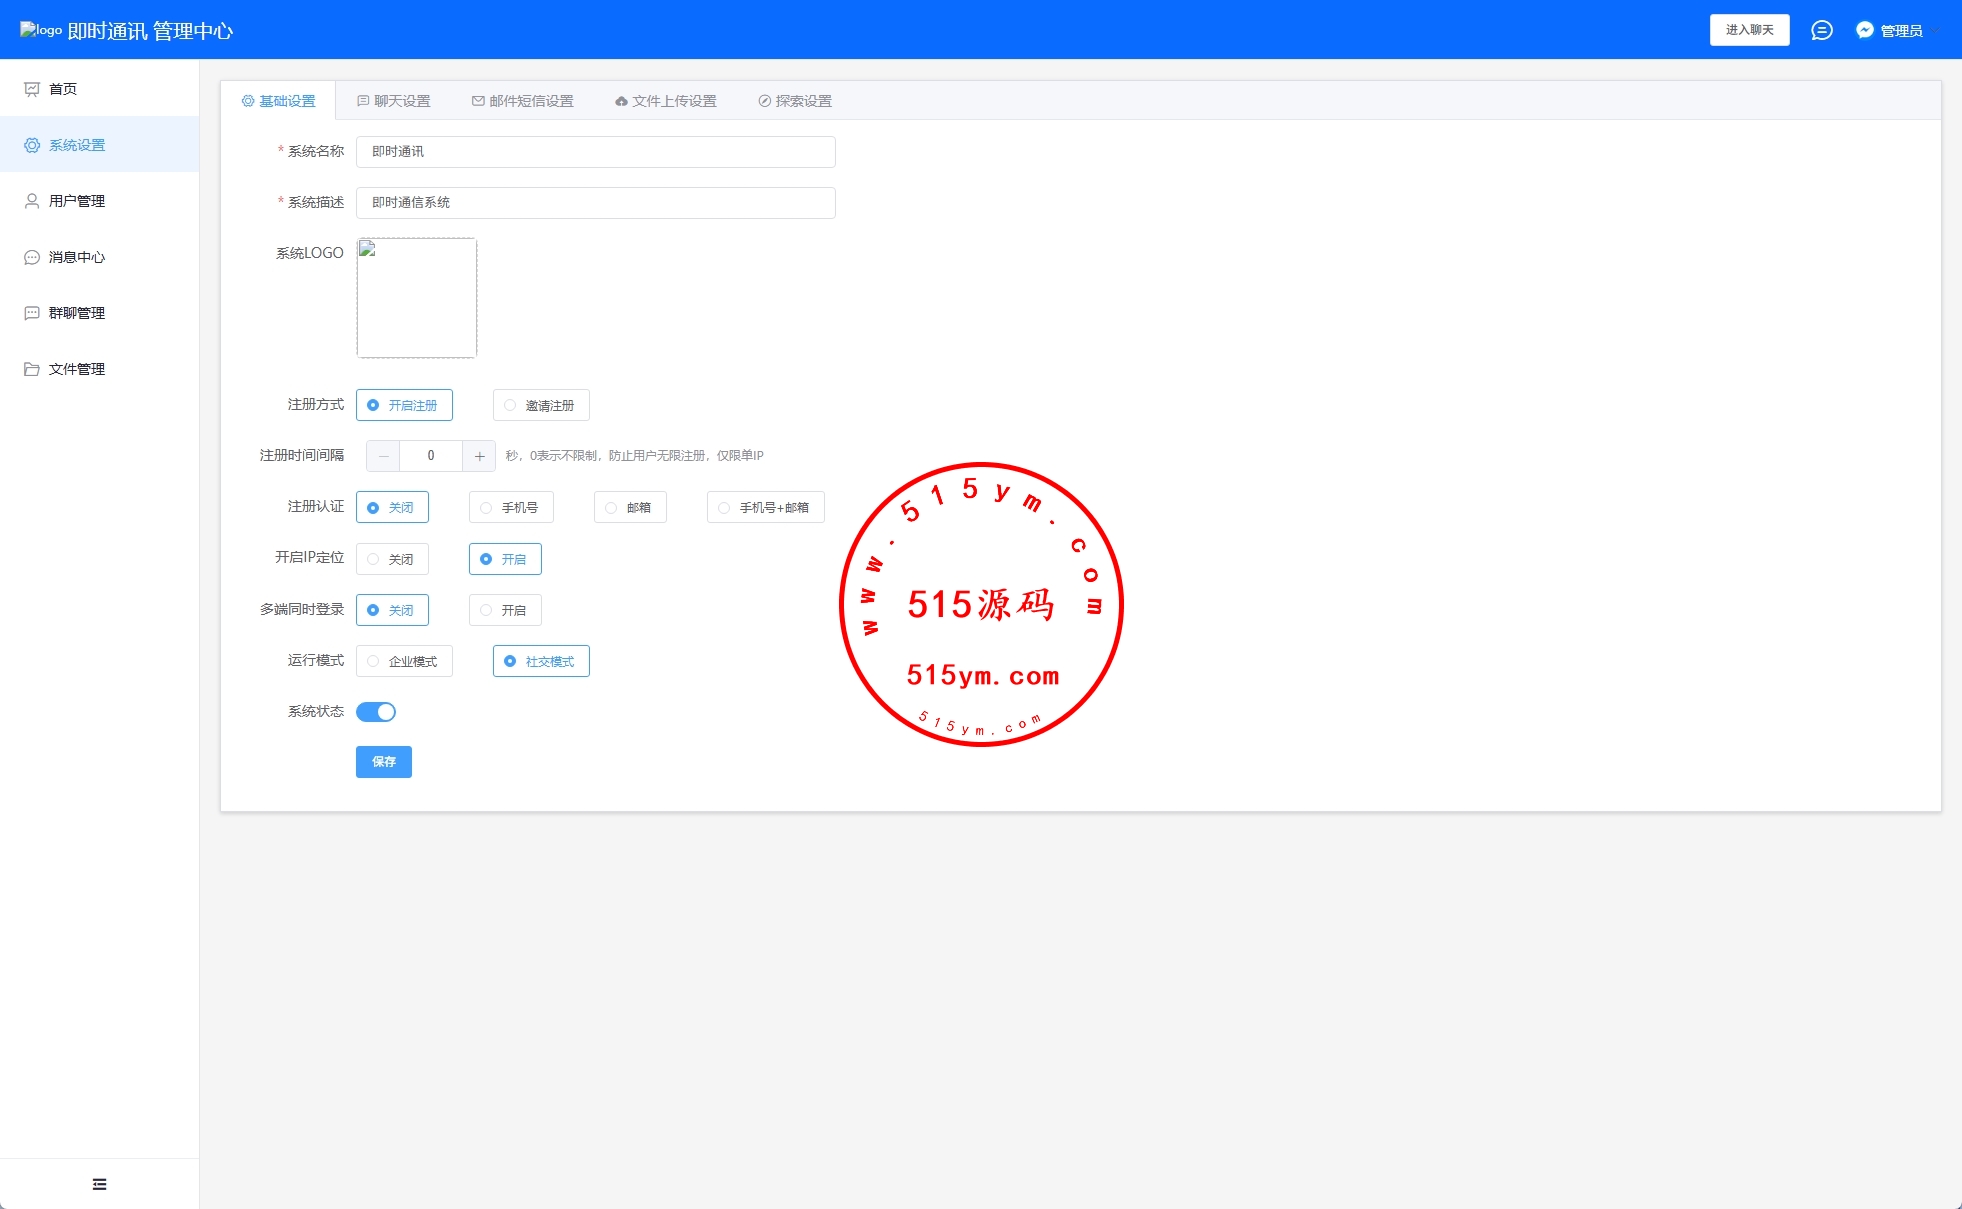The image size is (1962, 1209).
Task: Click the system settings gear icon
Action: coord(32,145)
